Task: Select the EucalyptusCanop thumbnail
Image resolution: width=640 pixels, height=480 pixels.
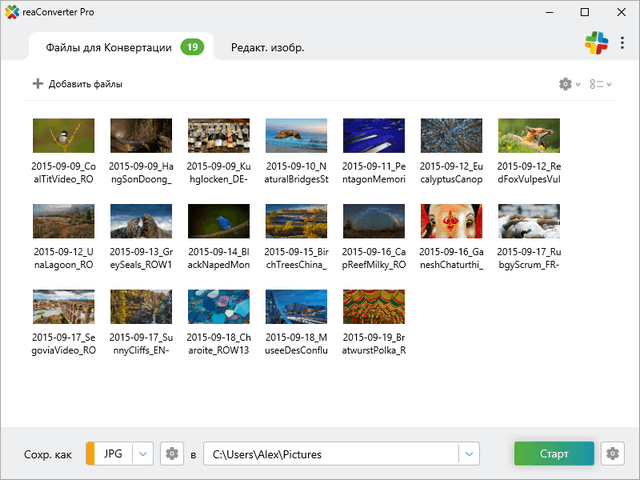Action: pos(451,136)
